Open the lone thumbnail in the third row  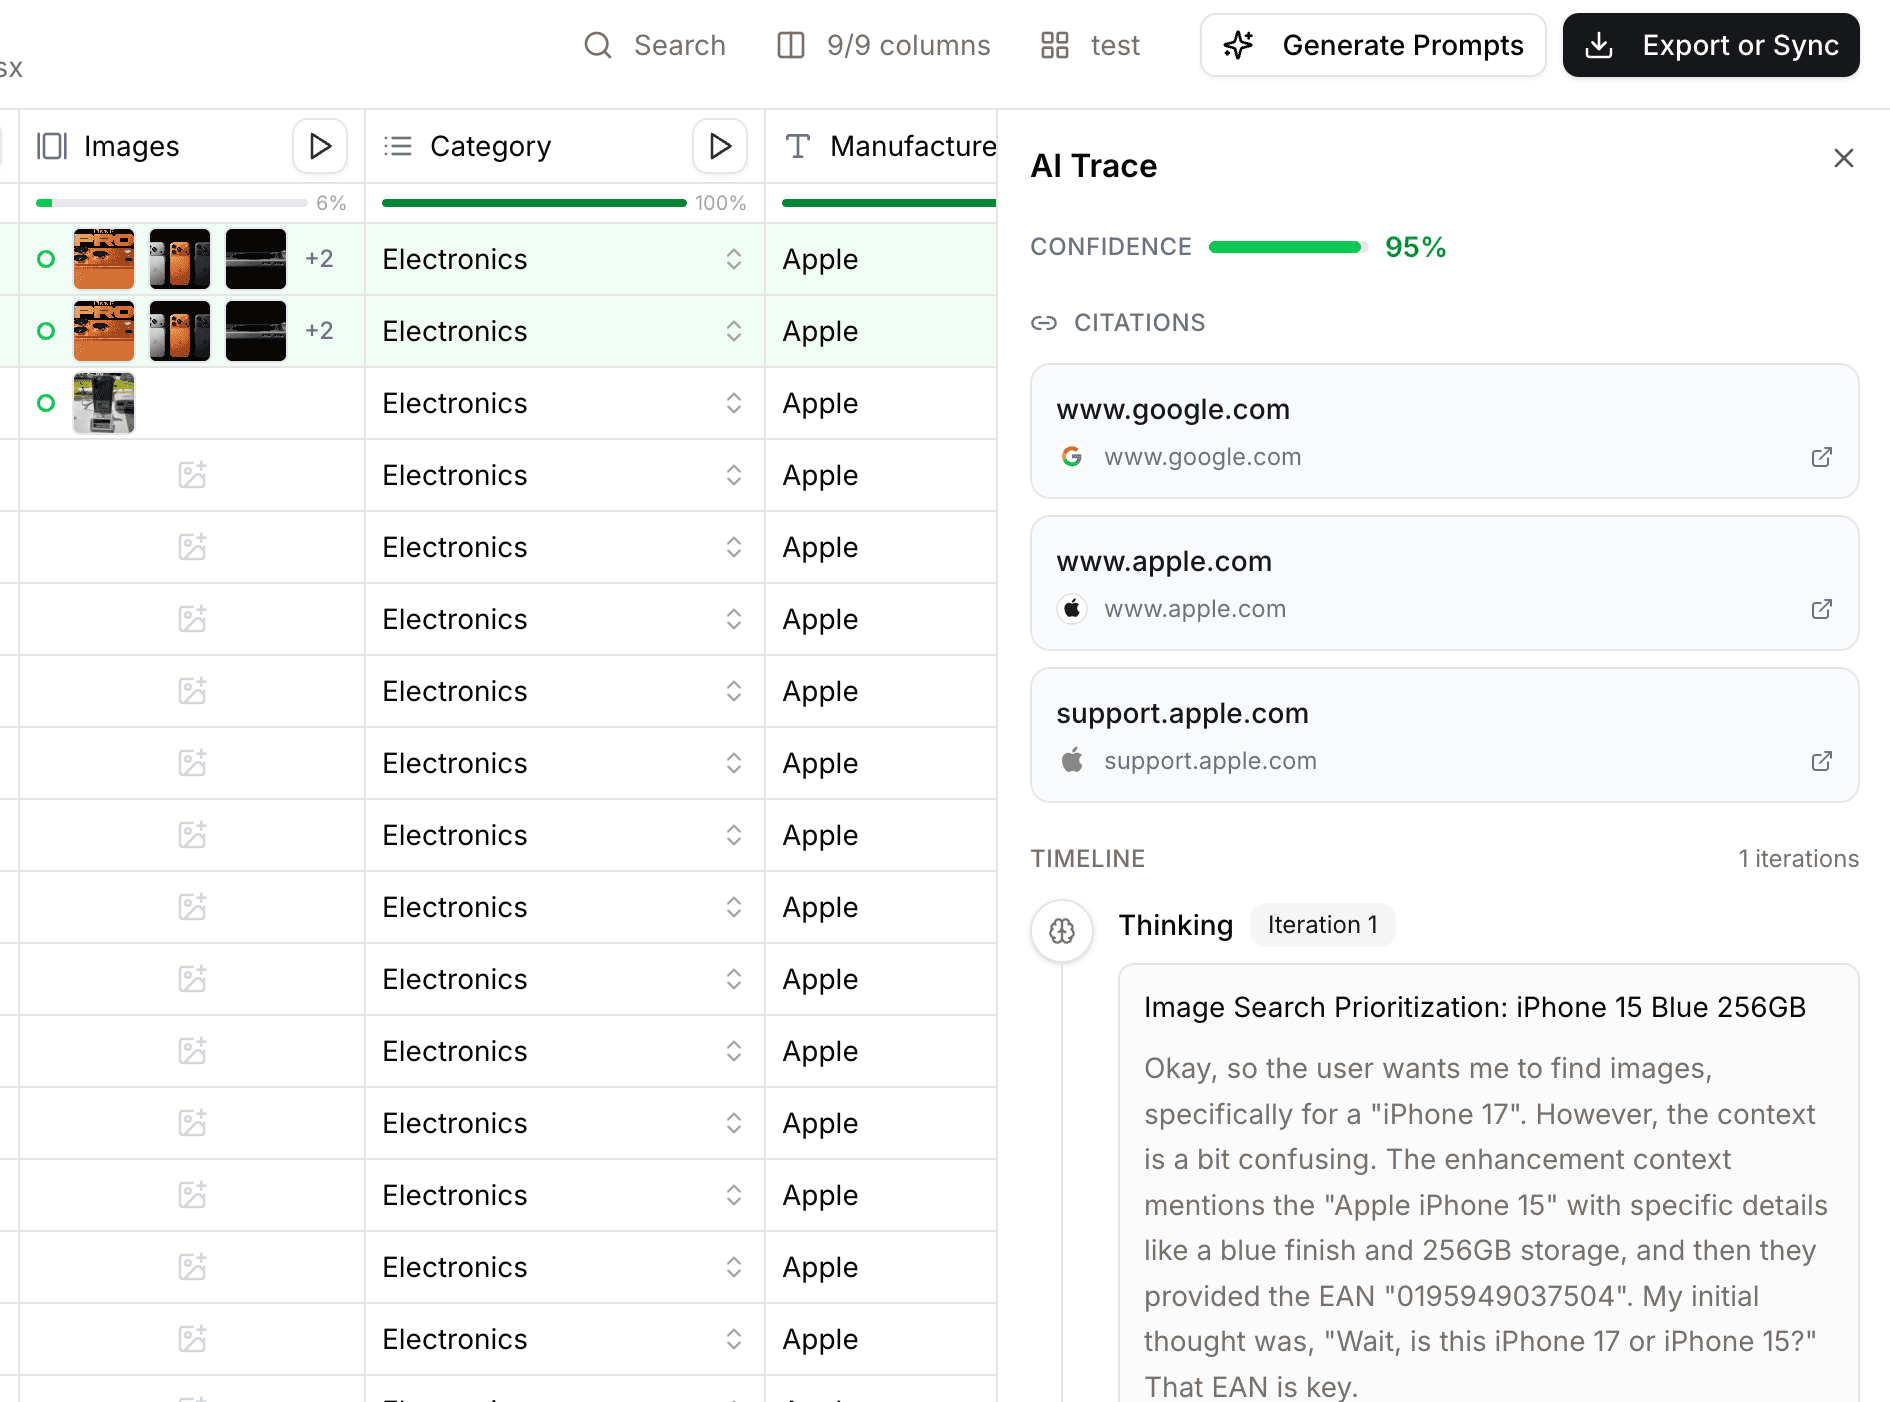point(104,403)
